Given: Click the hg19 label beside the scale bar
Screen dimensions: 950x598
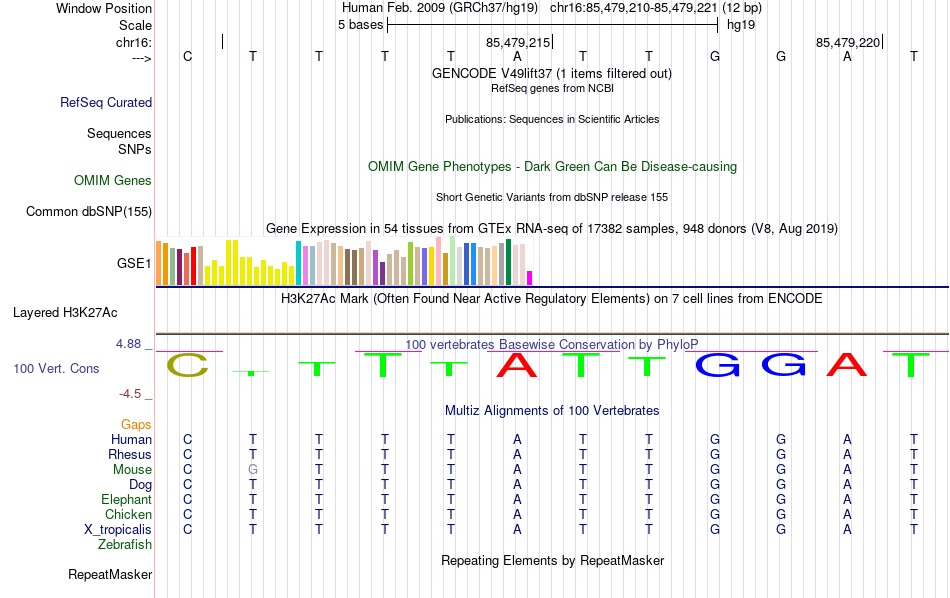Looking at the screenshot, I should pos(741,25).
